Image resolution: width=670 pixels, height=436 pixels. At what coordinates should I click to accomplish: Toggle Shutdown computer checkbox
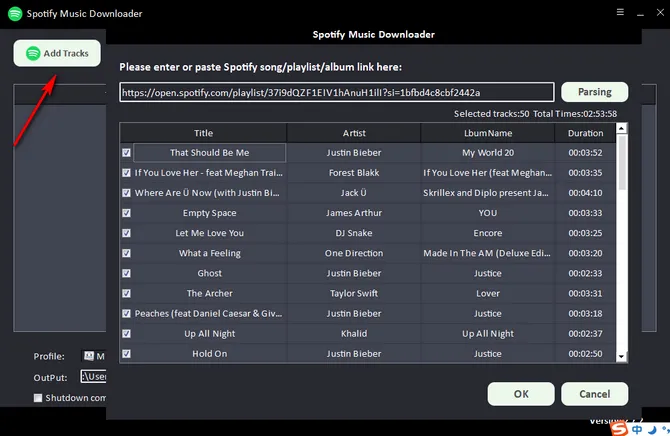[x=38, y=398]
